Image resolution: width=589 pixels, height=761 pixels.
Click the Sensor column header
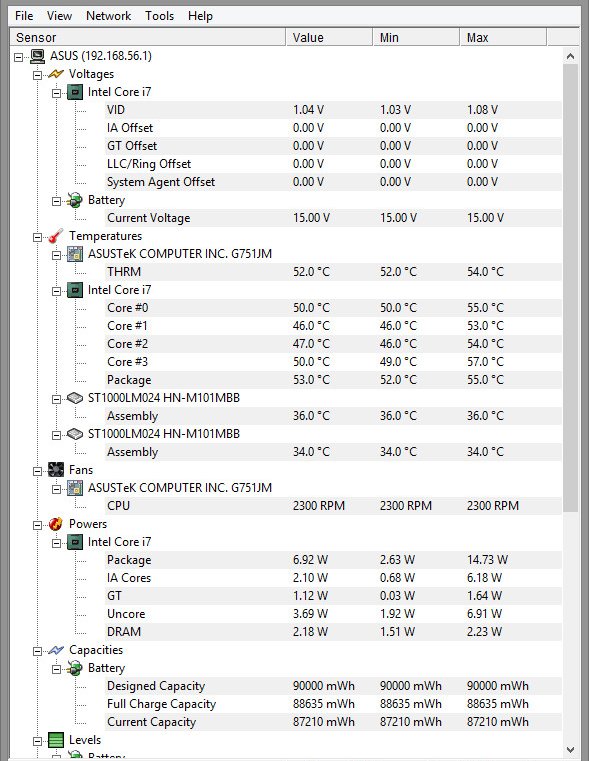coord(147,37)
